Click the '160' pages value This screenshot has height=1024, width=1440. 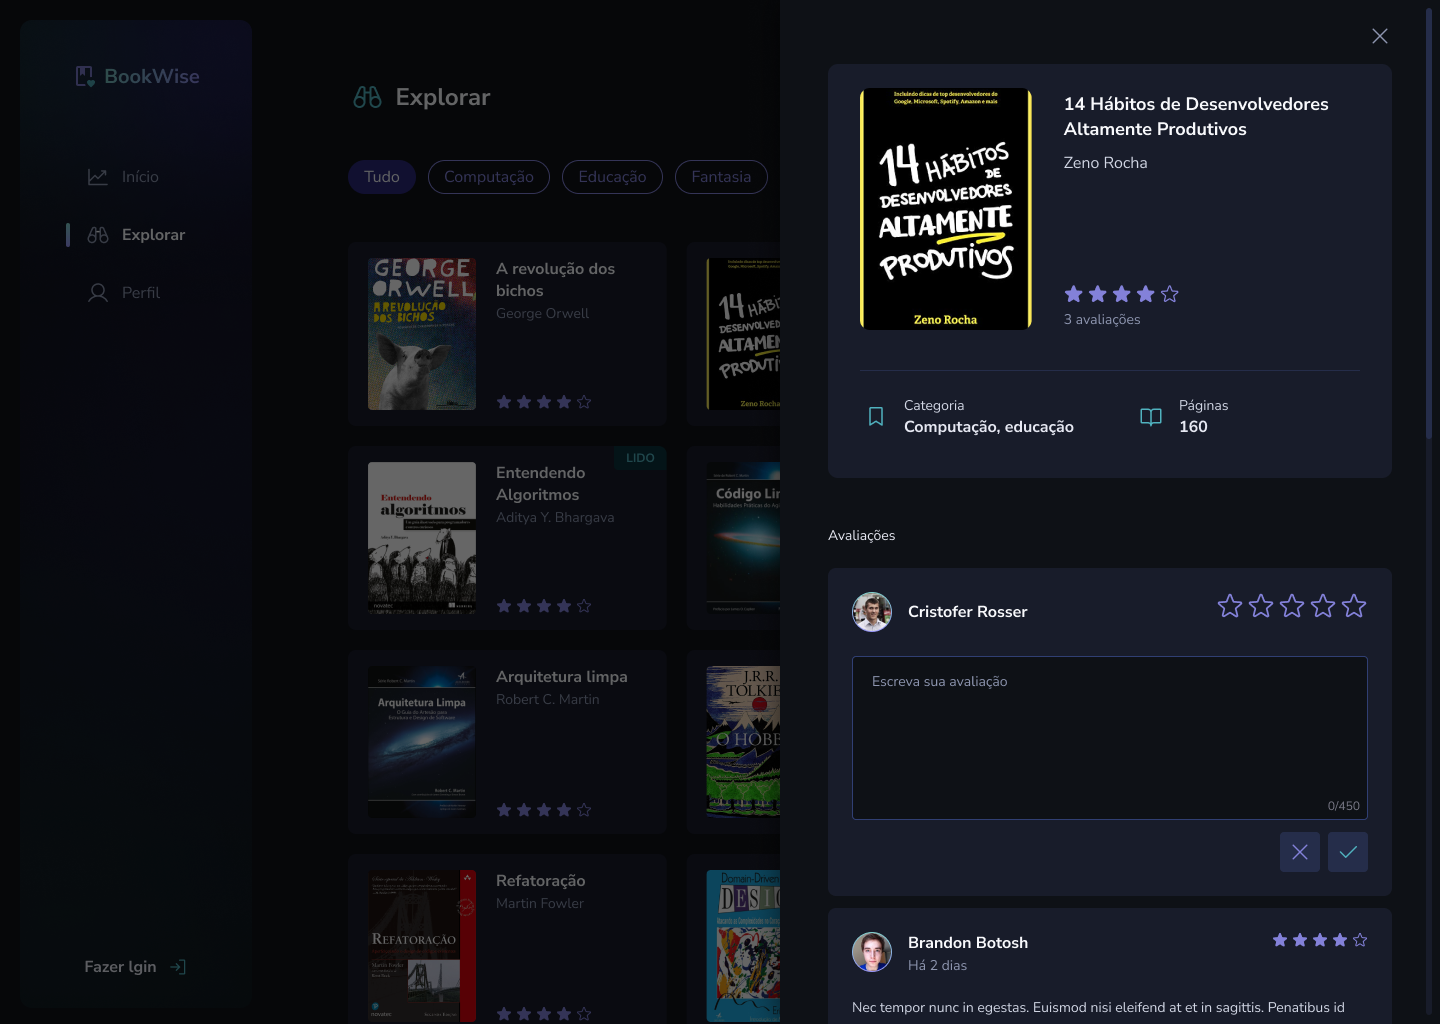1193,427
